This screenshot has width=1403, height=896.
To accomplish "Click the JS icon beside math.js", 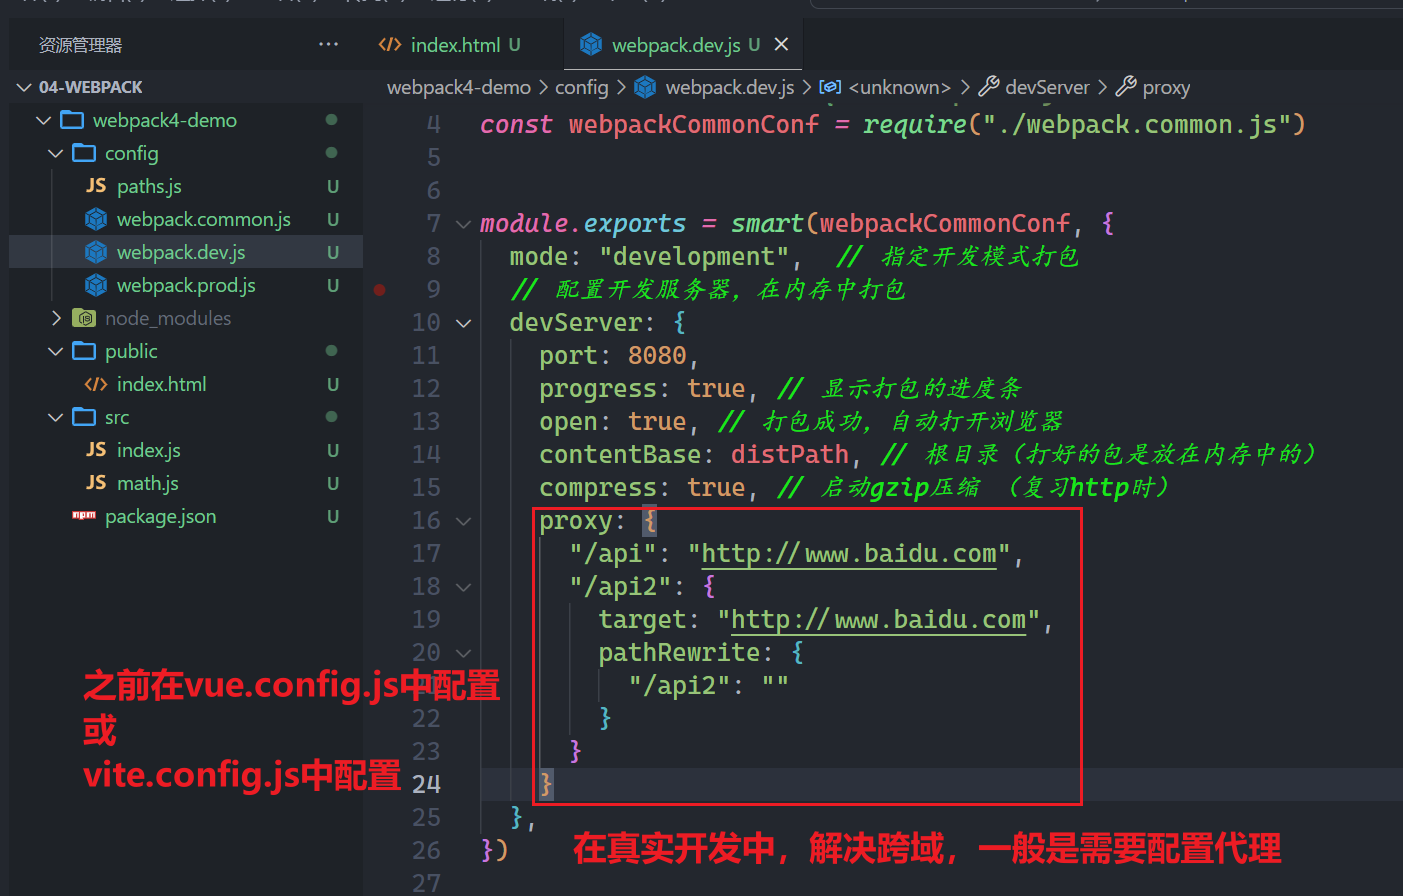I will (x=96, y=483).
